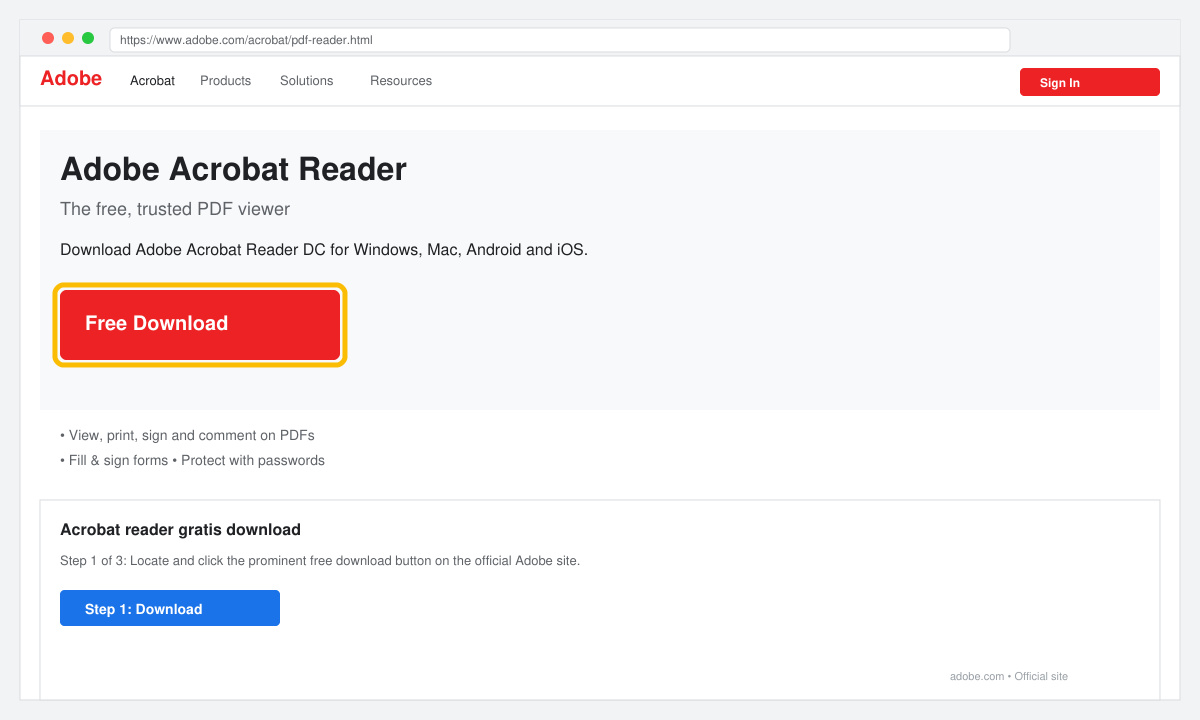Click 'adobe.com • Official site' footer text

point(1009,677)
